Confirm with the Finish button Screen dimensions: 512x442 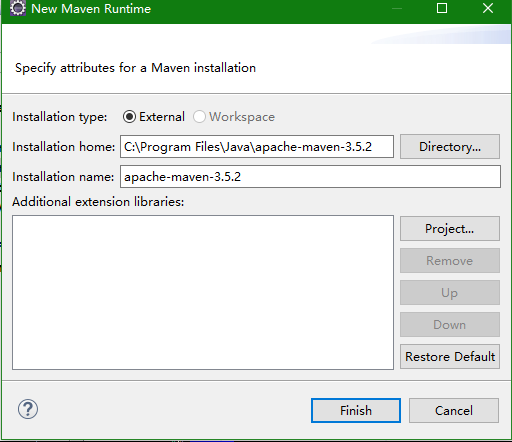point(356,411)
